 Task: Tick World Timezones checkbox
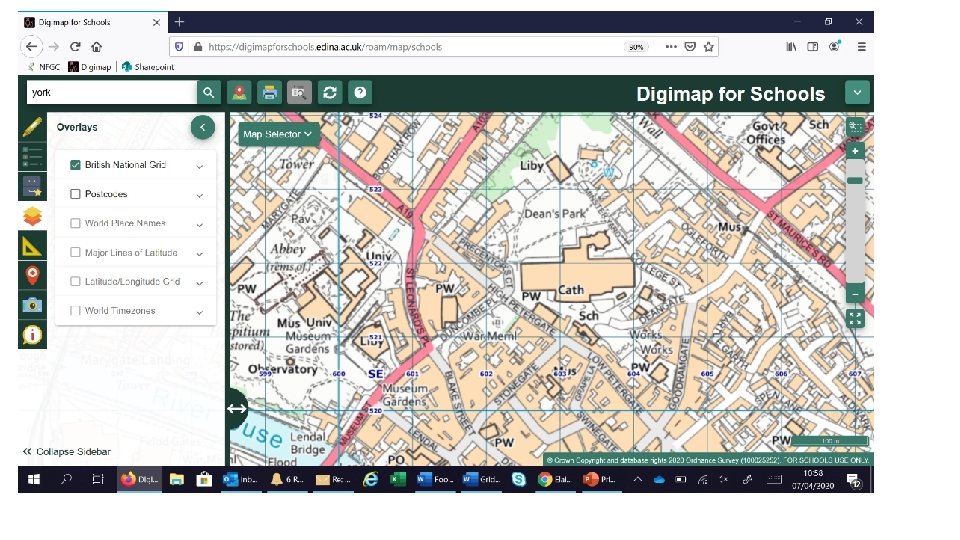(x=75, y=311)
